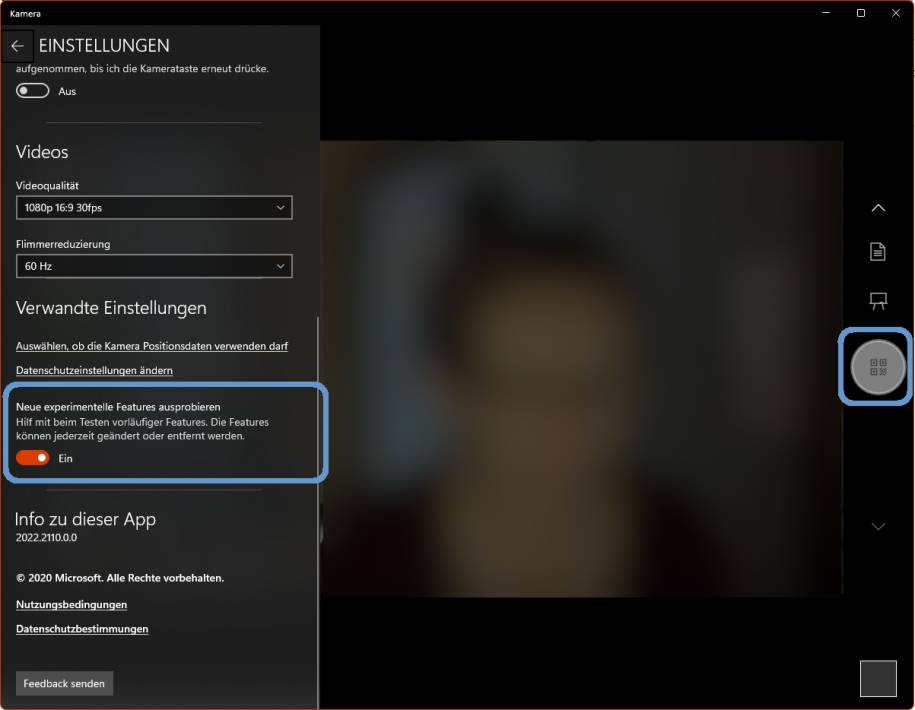Image resolution: width=915 pixels, height=710 pixels.
Task: Click 'Neue experimentelle Features ausprobieren' text
Action: click(118, 407)
